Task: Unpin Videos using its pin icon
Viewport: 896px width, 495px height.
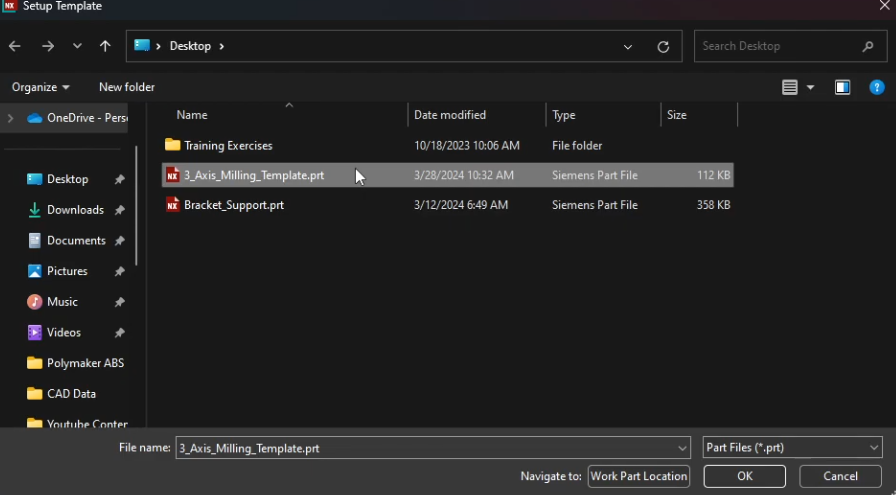Action: click(119, 333)
